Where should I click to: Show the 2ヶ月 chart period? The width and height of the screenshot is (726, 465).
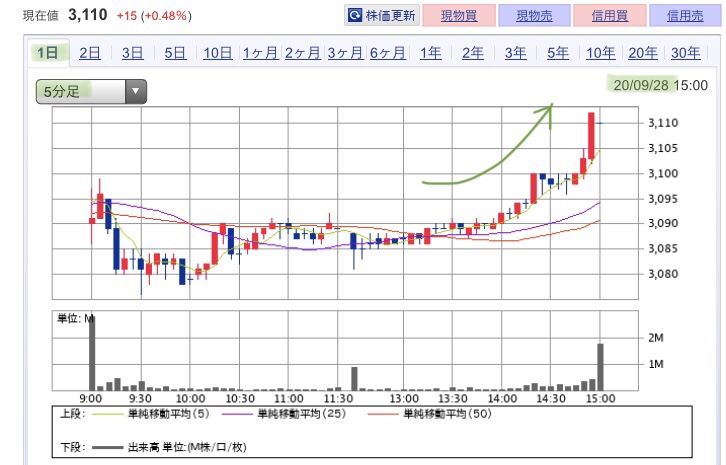click(302, 53)
